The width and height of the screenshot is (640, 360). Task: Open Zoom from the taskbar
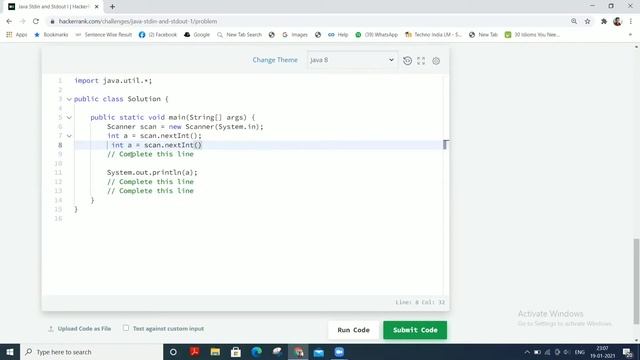[339, 352]
